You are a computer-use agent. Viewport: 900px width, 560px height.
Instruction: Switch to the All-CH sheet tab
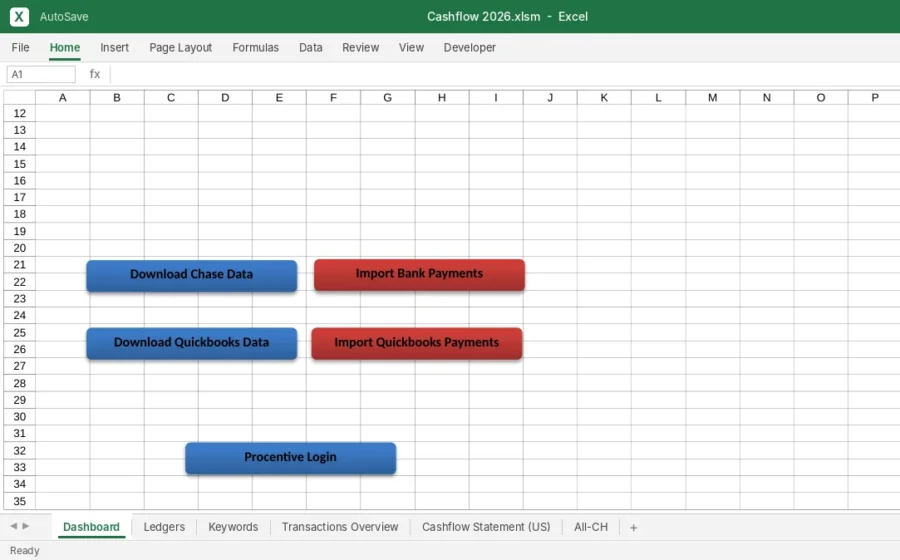(591, 527)
